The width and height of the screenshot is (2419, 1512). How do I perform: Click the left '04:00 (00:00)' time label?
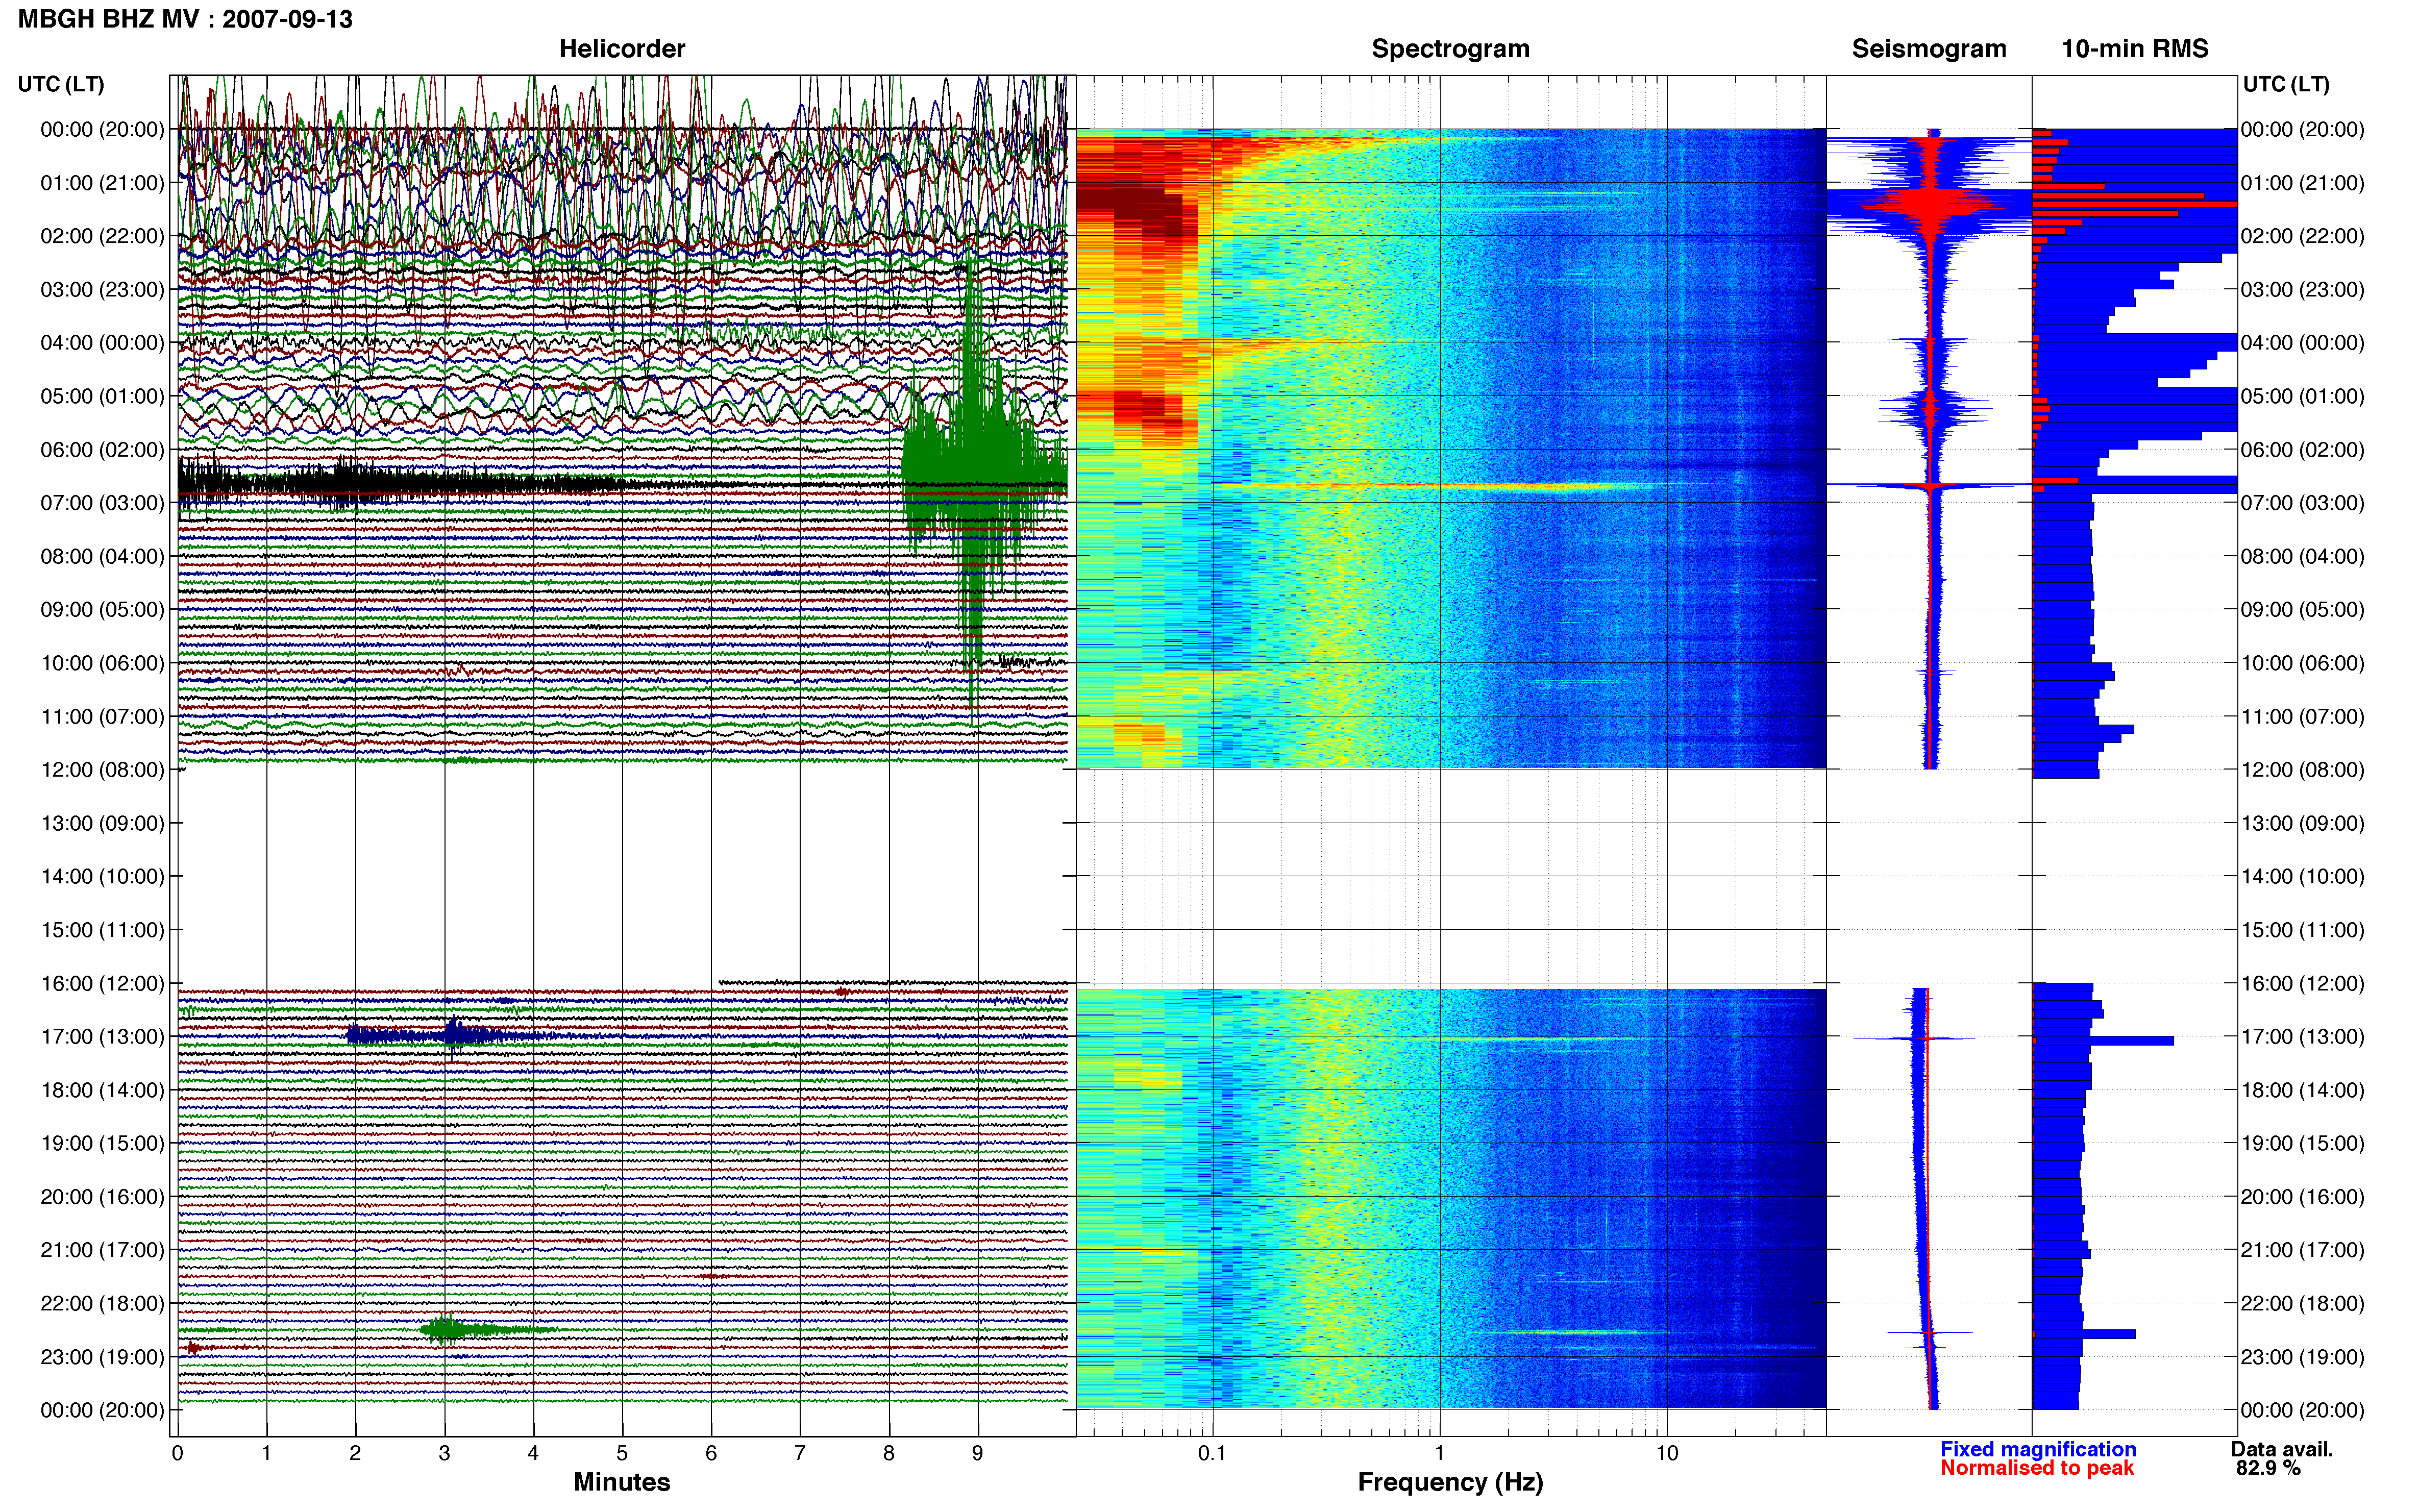tap(102, 343)
